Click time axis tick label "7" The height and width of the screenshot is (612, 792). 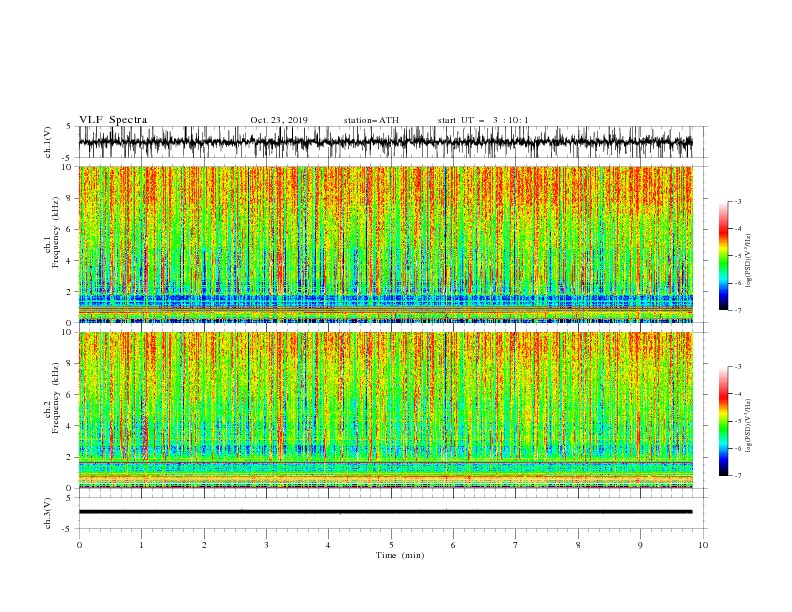coord(516,545)
